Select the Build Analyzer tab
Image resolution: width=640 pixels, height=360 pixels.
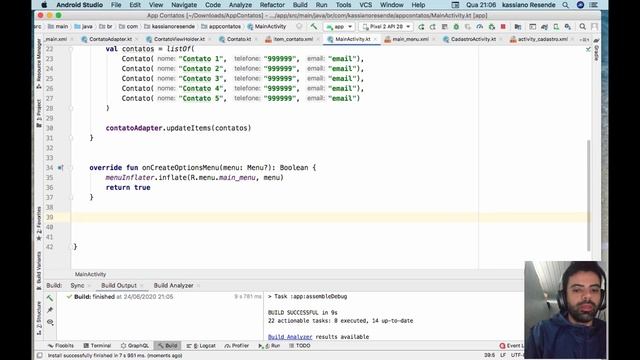(x=173, y=285)
